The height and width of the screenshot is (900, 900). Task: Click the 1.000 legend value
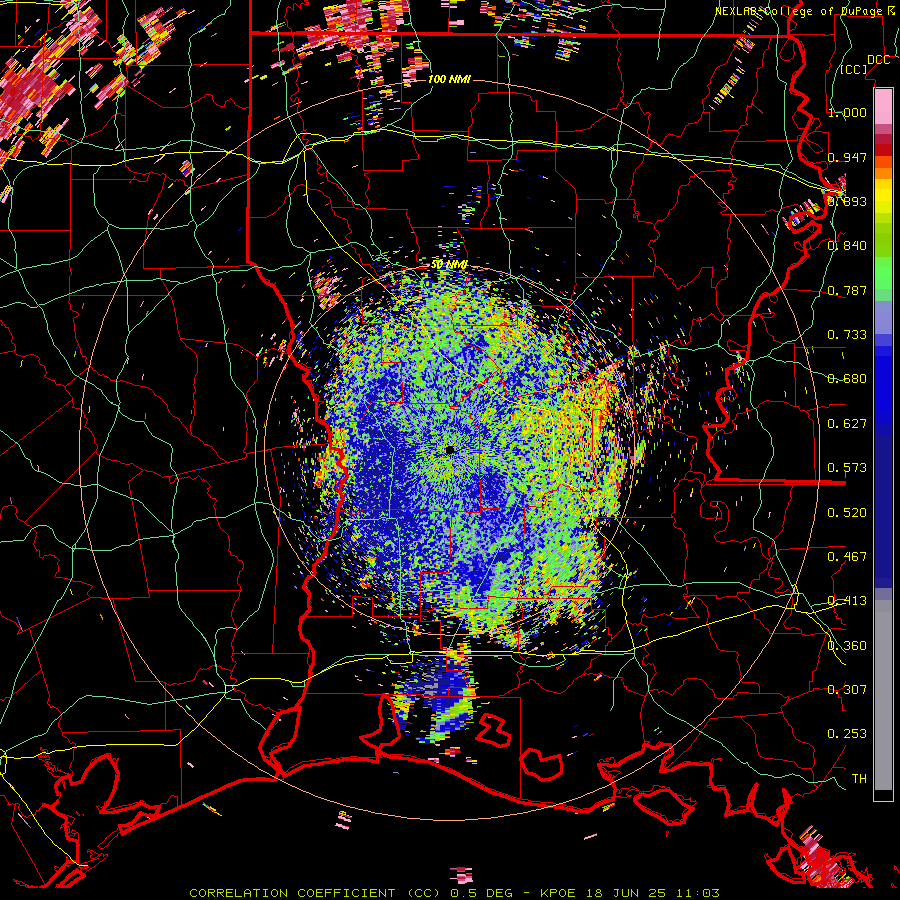pos(847,112)
